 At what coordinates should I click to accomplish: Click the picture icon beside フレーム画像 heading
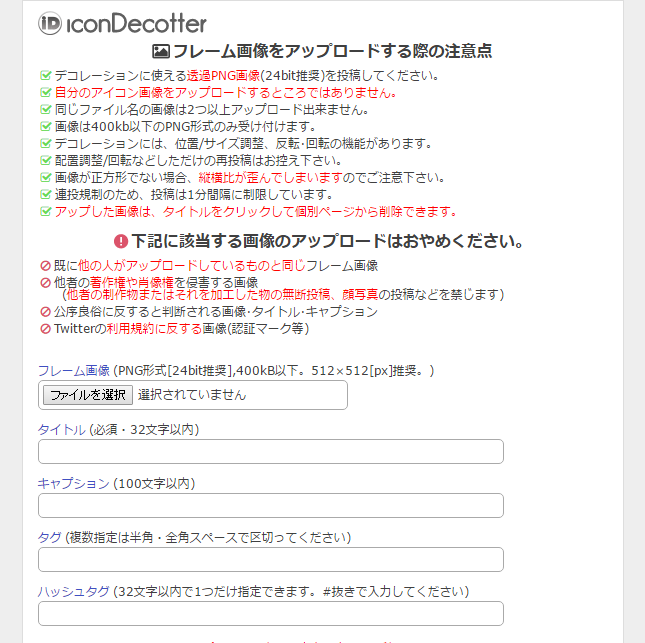point(160,52)
